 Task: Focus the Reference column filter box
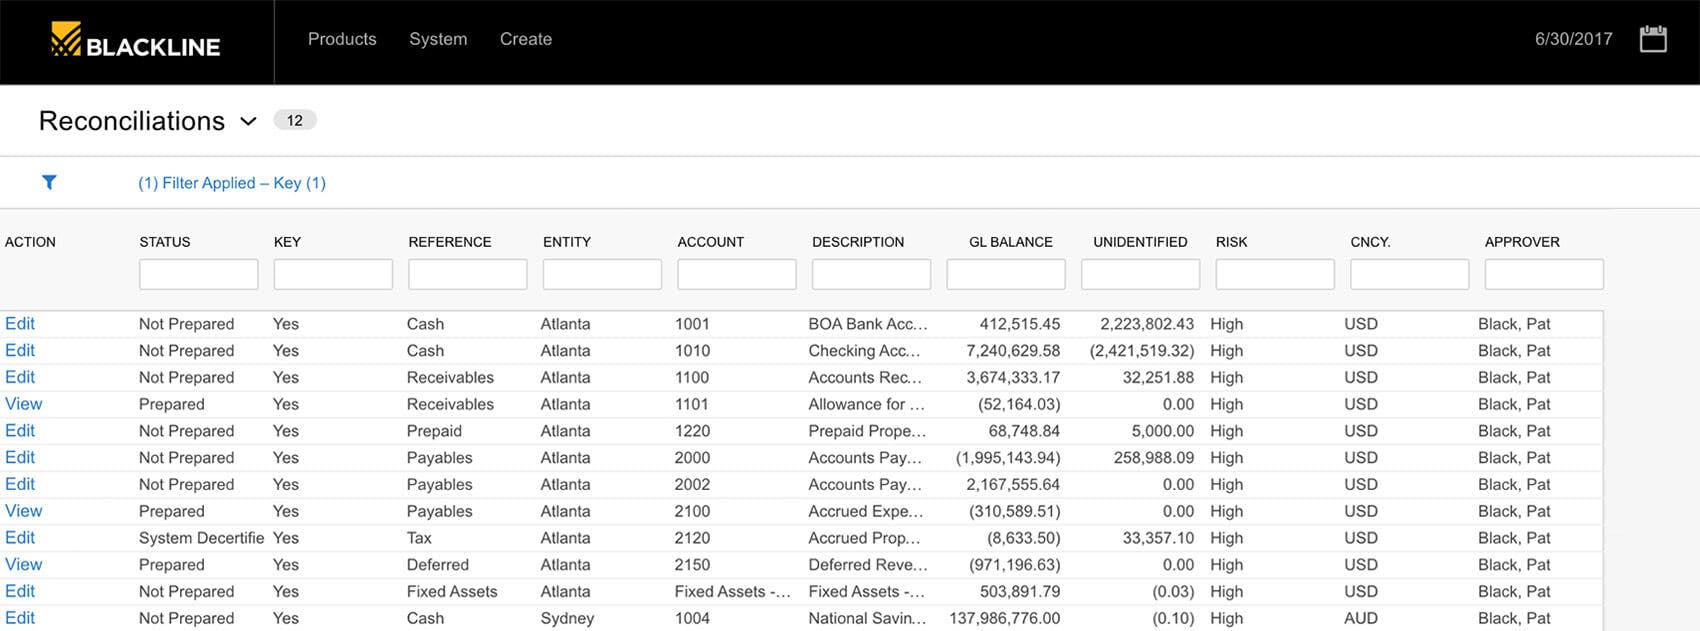[x=467, y=274]
